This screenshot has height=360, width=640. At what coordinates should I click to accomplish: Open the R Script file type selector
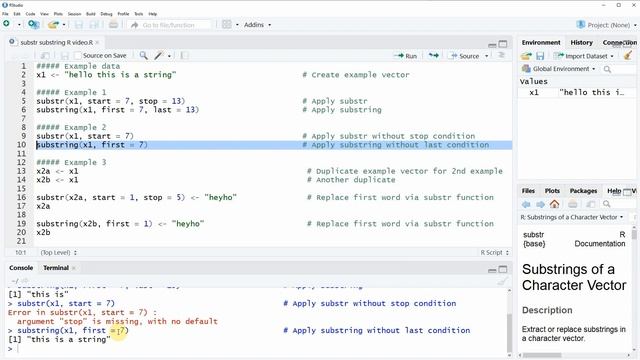point(494,253)
